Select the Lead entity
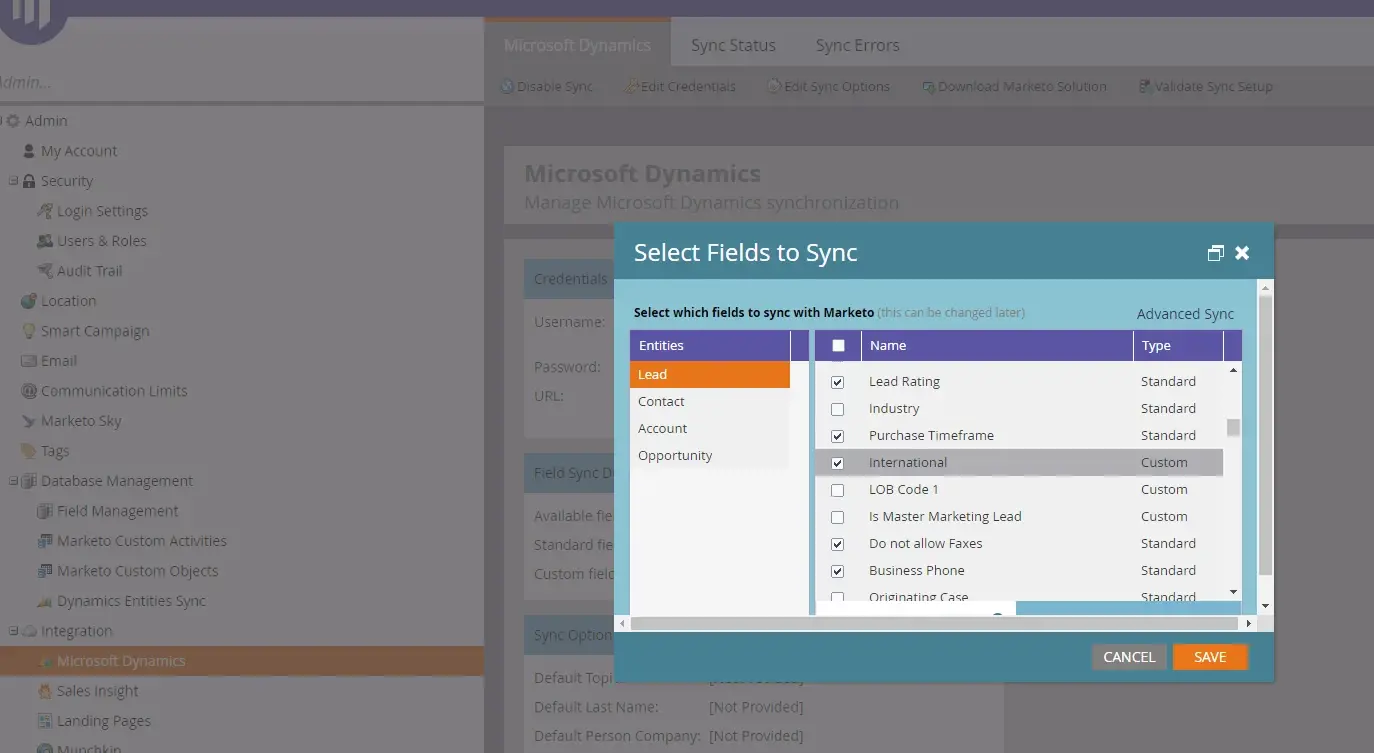Screen dimensions: 1374x753 point(710,374)
